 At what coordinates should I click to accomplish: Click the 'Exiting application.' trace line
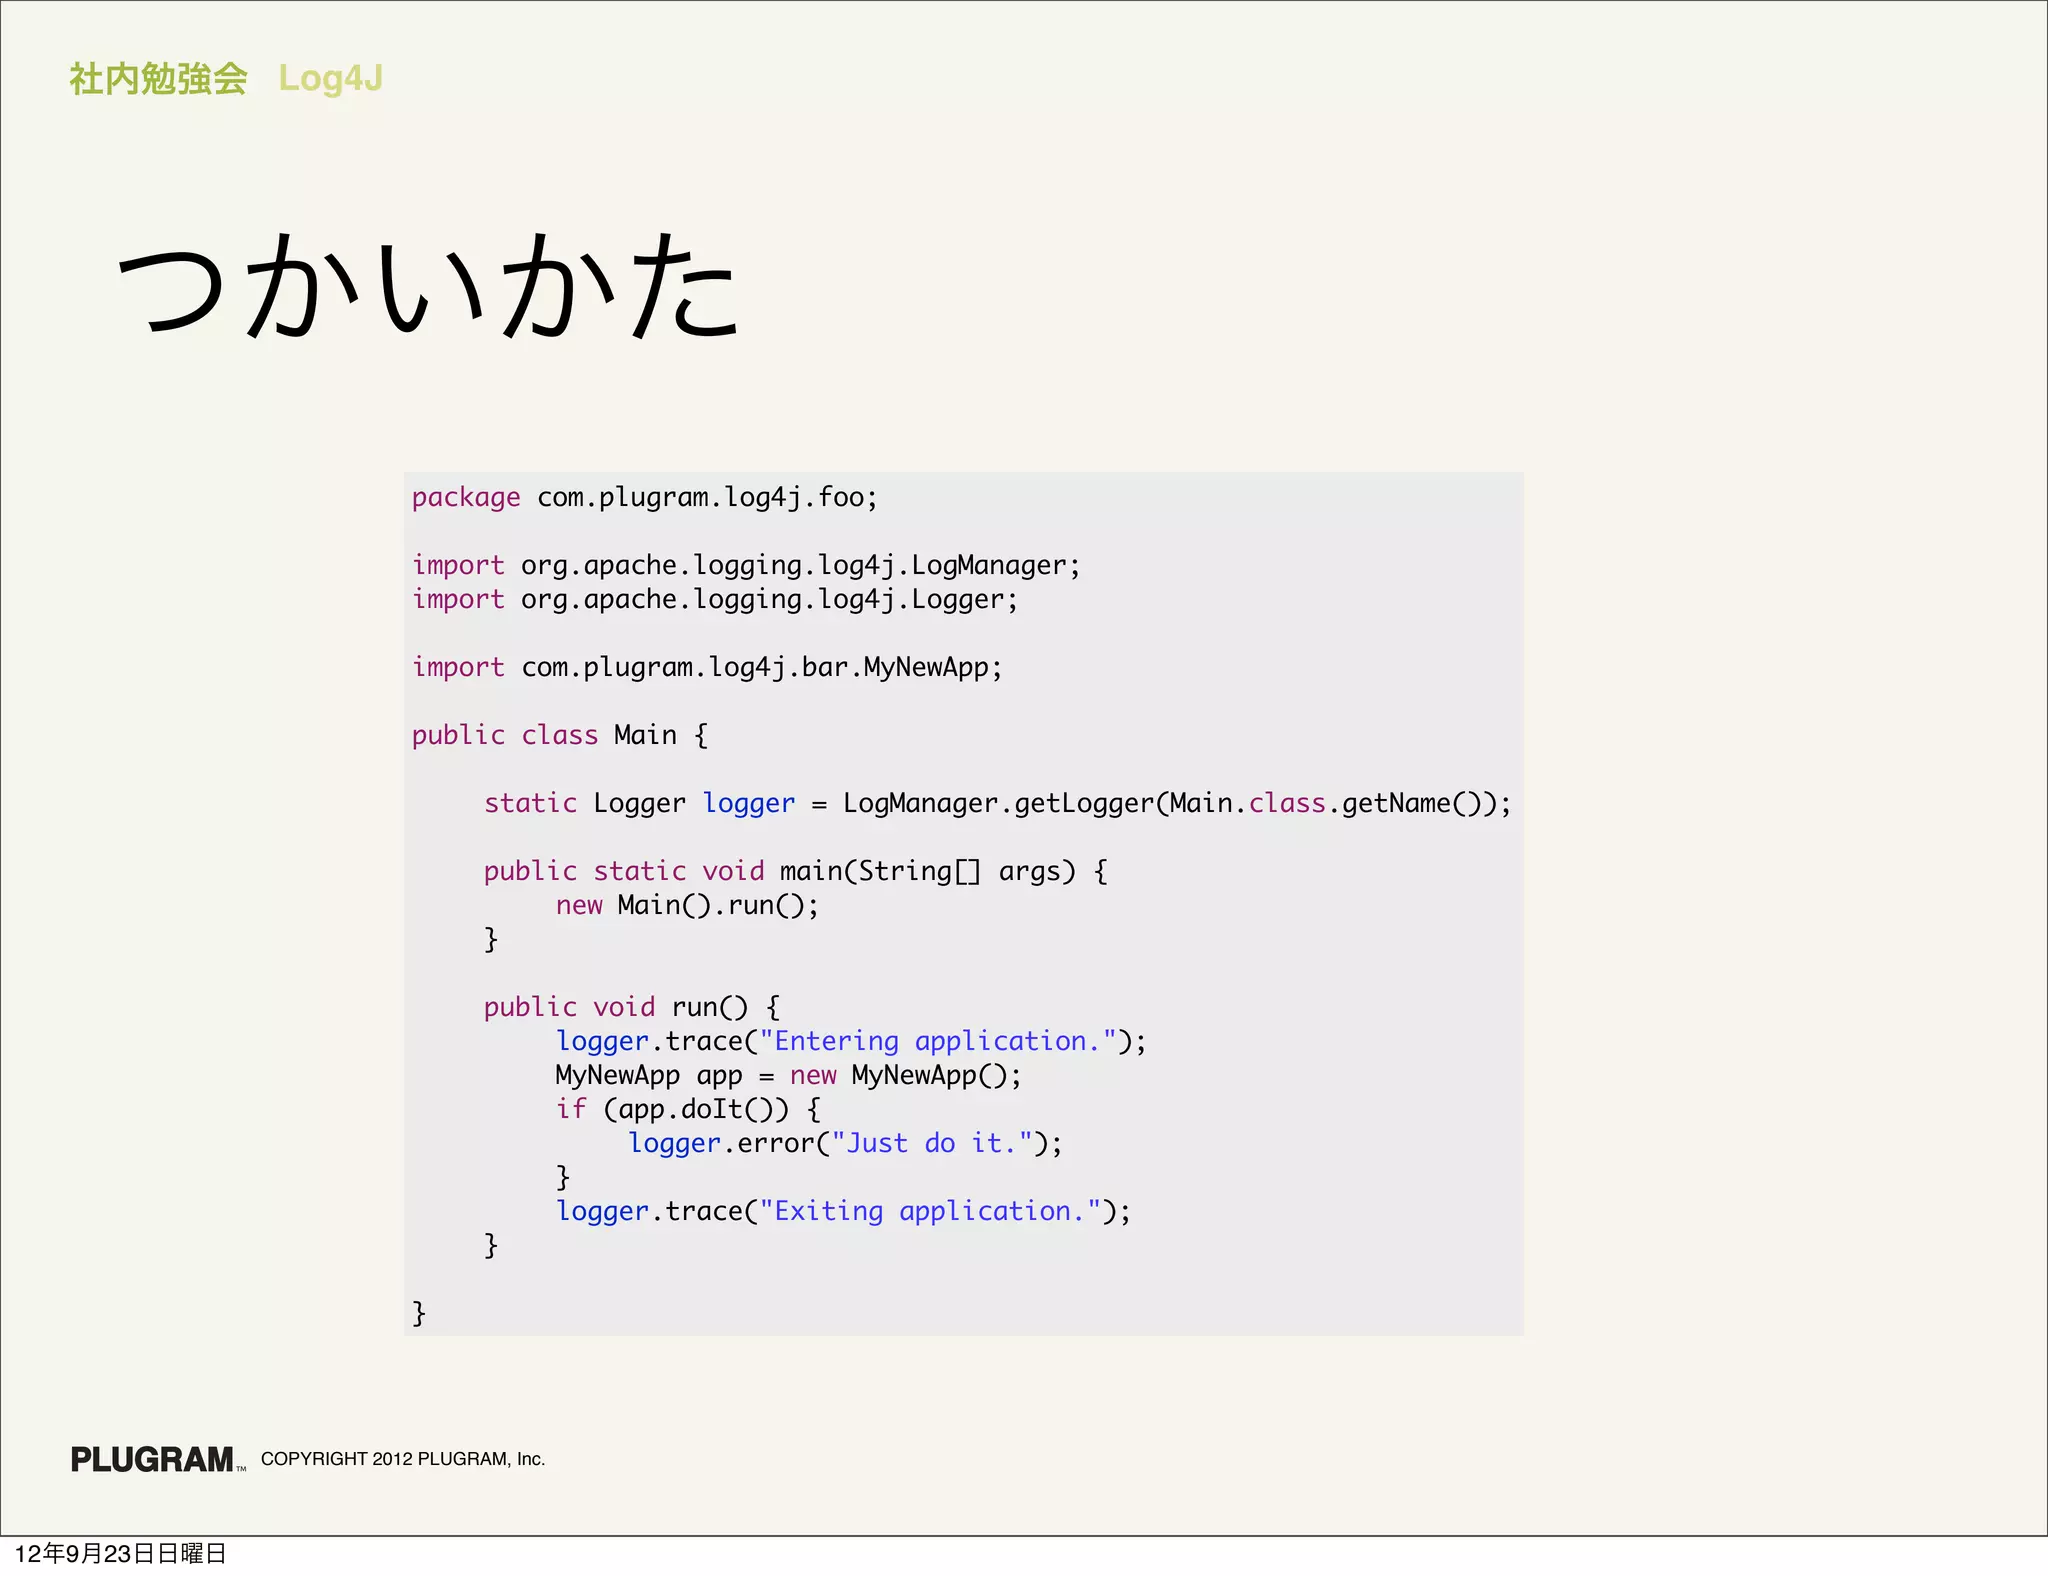[844, 1212]
